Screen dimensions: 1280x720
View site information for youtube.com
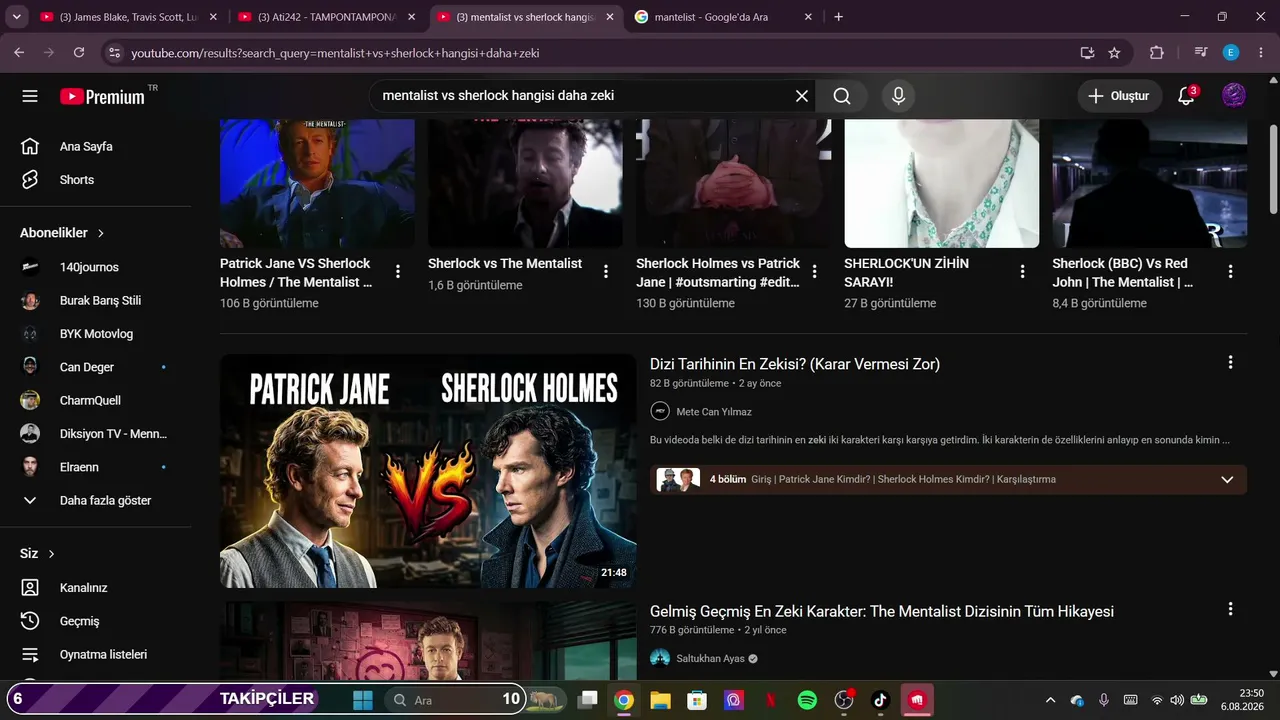click(x=114, y=52)
